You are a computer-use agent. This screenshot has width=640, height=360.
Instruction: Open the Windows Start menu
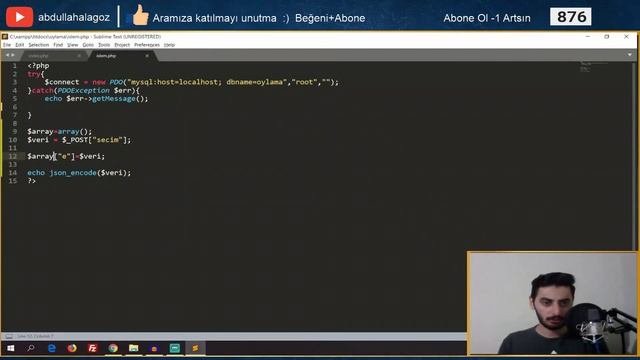click(11, 348)
